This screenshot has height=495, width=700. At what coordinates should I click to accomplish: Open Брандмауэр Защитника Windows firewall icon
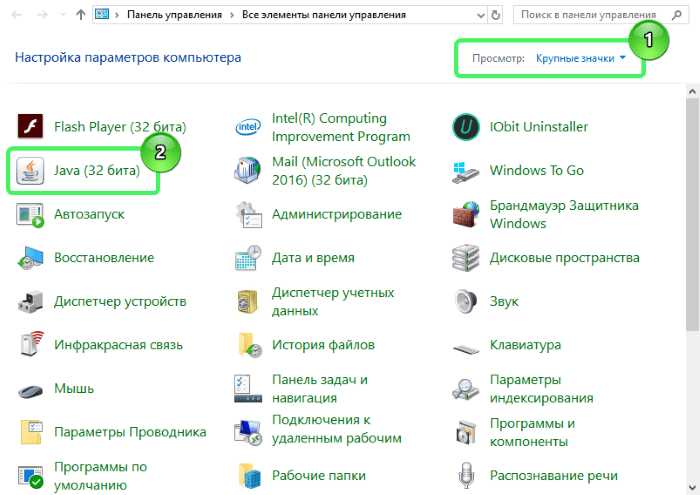tap(466, 215)
